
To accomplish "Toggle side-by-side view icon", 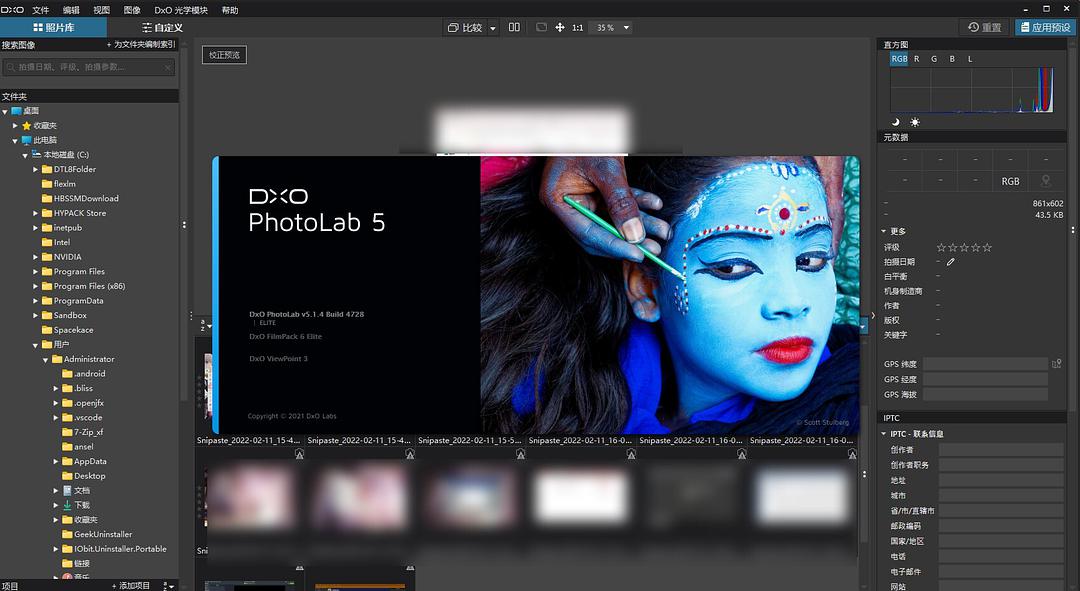I will point(514,27).
